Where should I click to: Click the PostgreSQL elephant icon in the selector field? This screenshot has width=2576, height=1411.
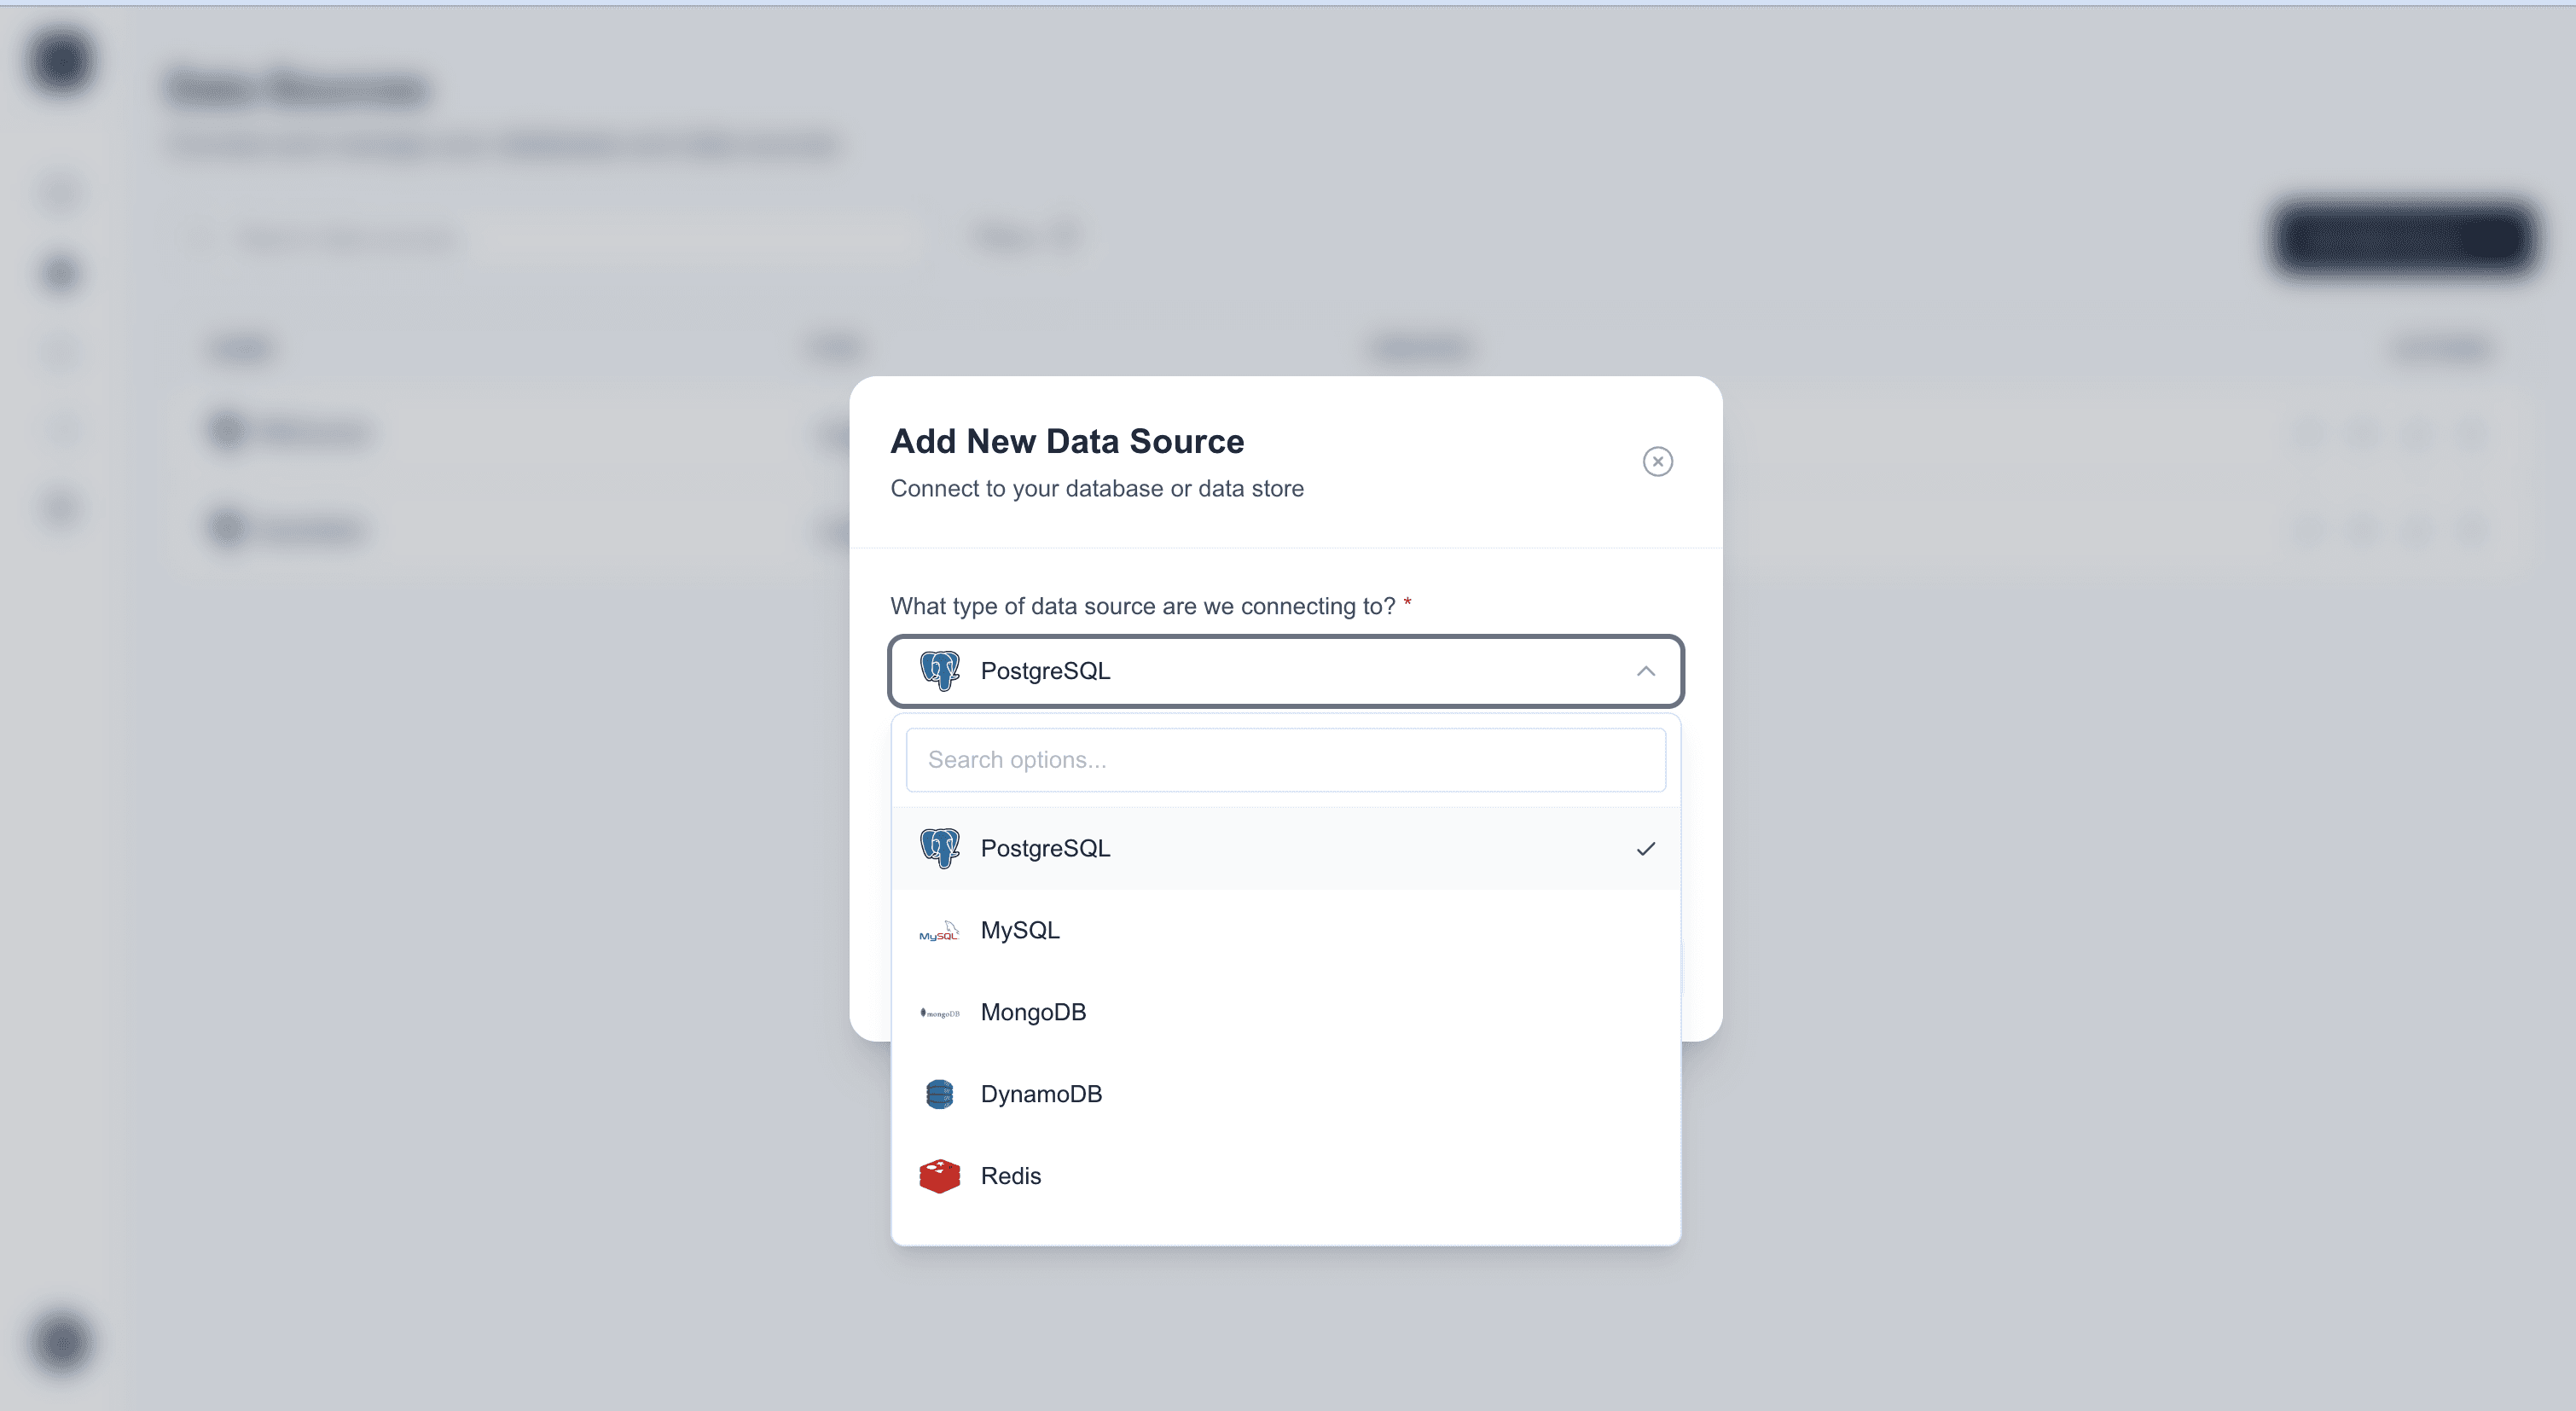pyautogui.click(x=938, y=671)
